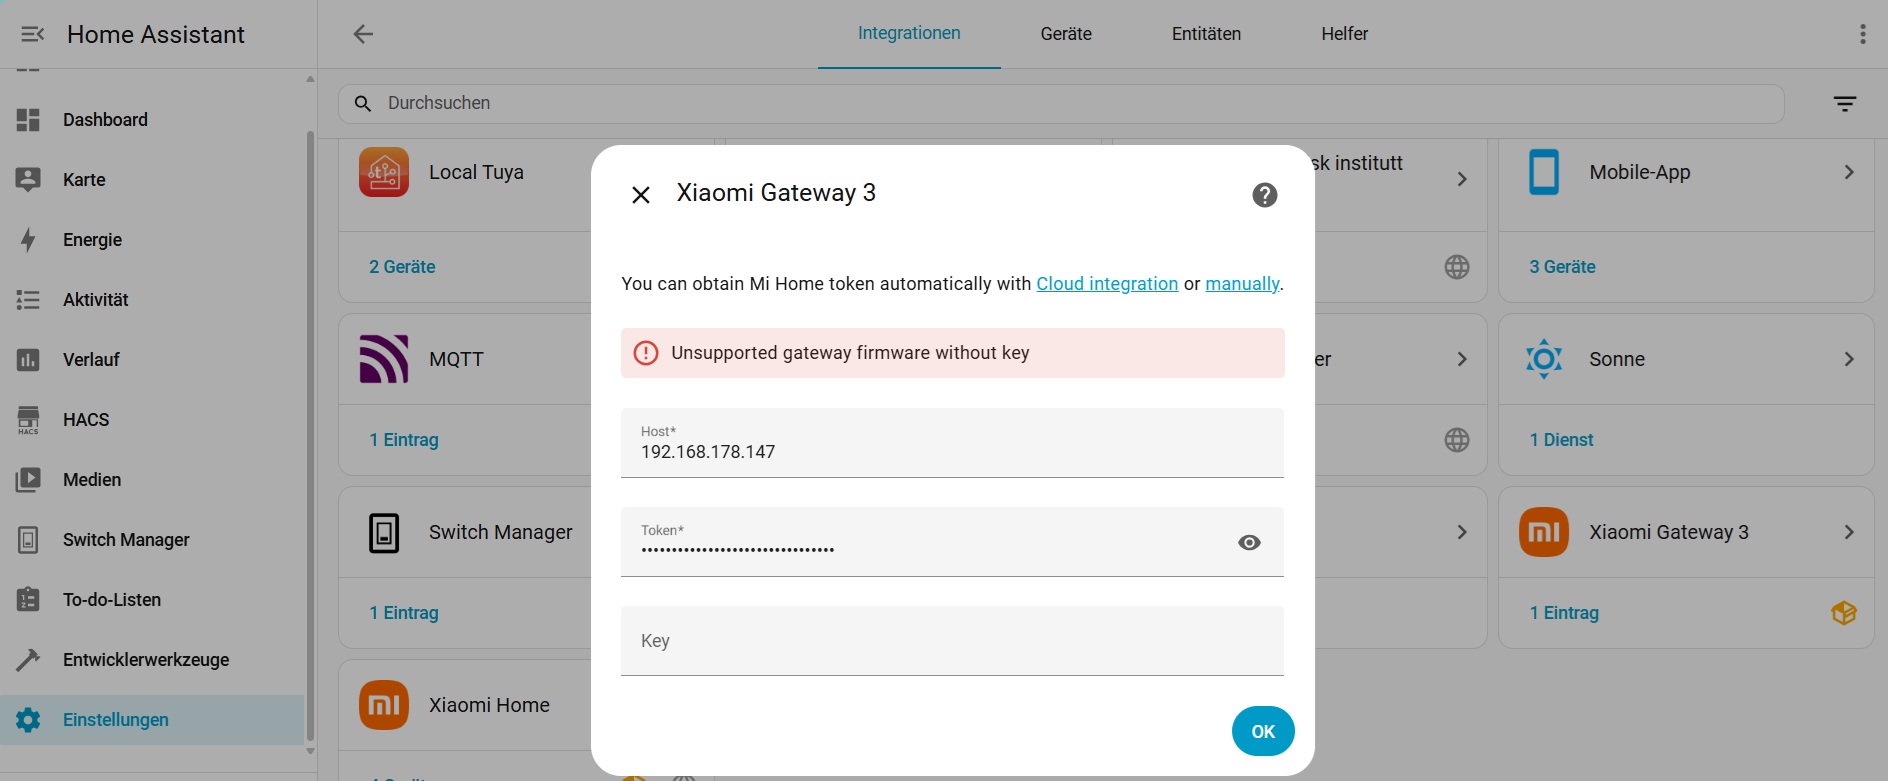This screenshot has height=781, width=1888.
Task: Expand the Mobile-App integration chevron
Action: [1849, 172]
